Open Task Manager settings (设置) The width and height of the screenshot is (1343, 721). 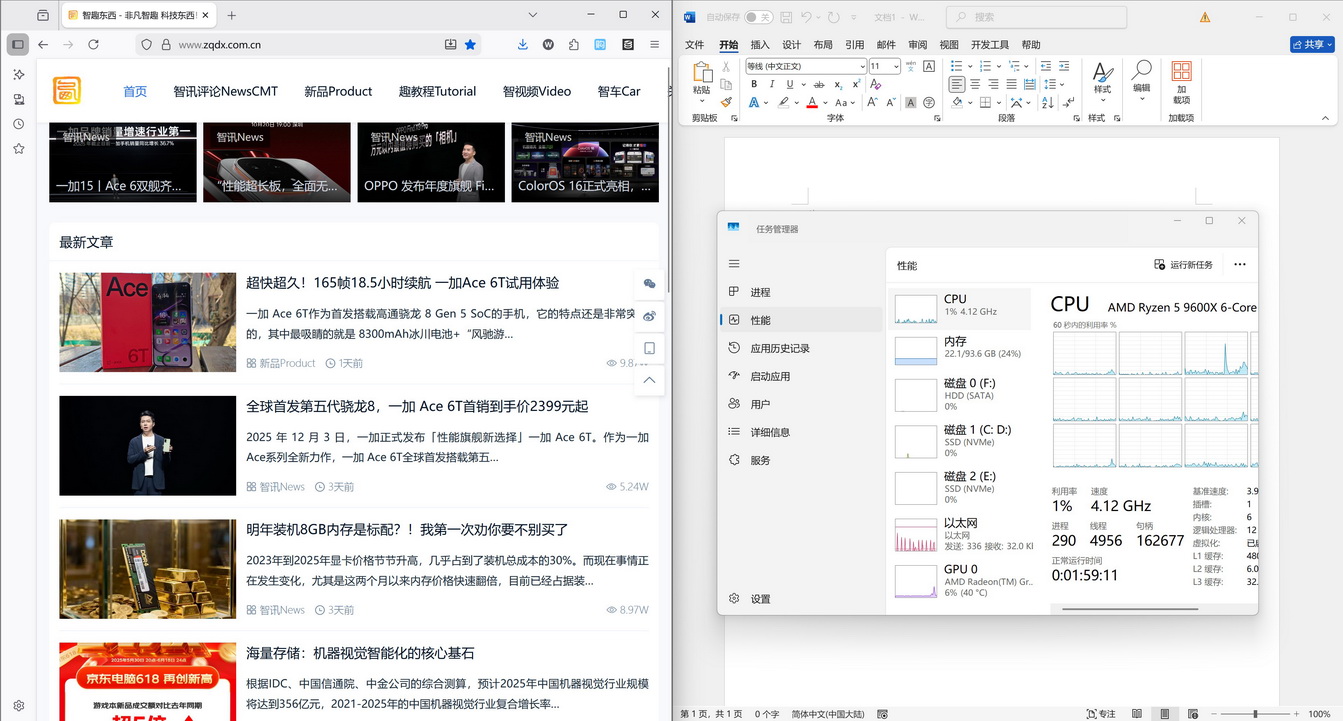tap(750, 598)
